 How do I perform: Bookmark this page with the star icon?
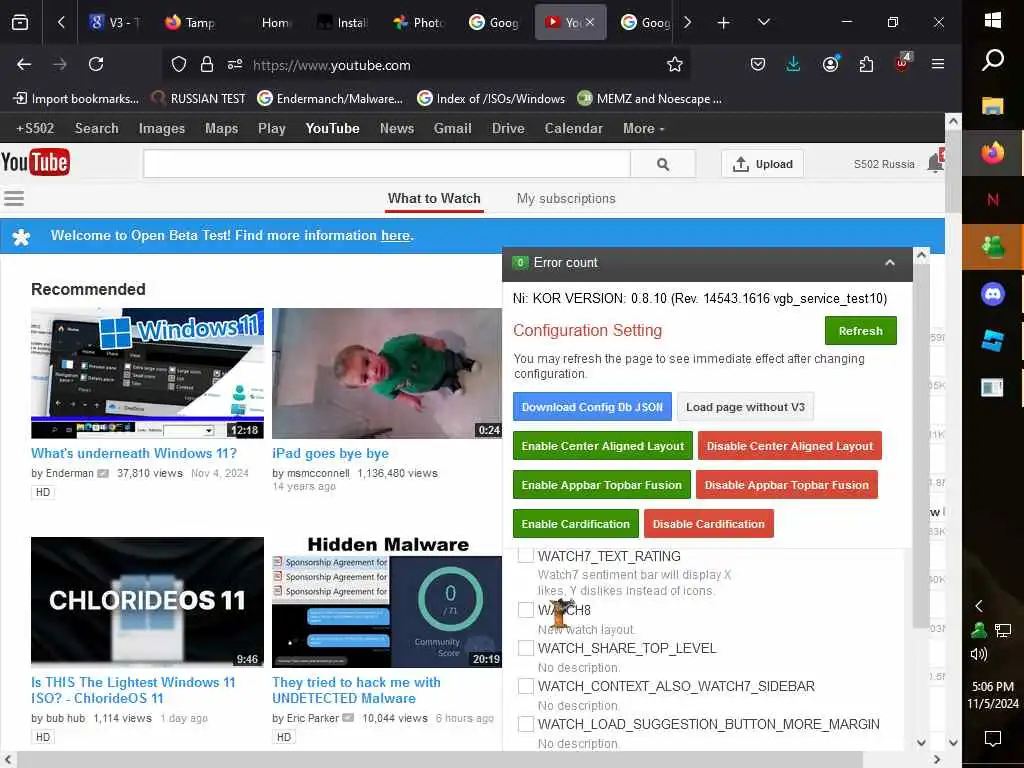coord(675,64)
